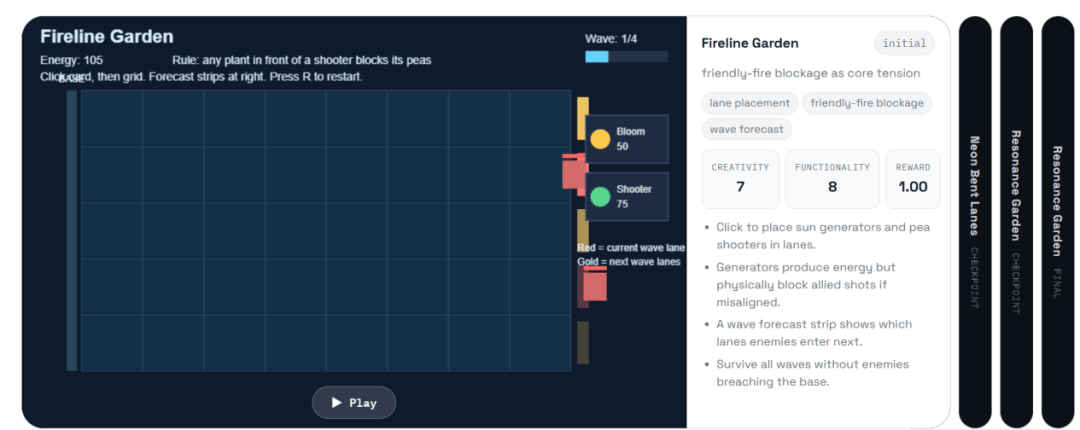Click the Wave progress bar

tap(626, 57)
